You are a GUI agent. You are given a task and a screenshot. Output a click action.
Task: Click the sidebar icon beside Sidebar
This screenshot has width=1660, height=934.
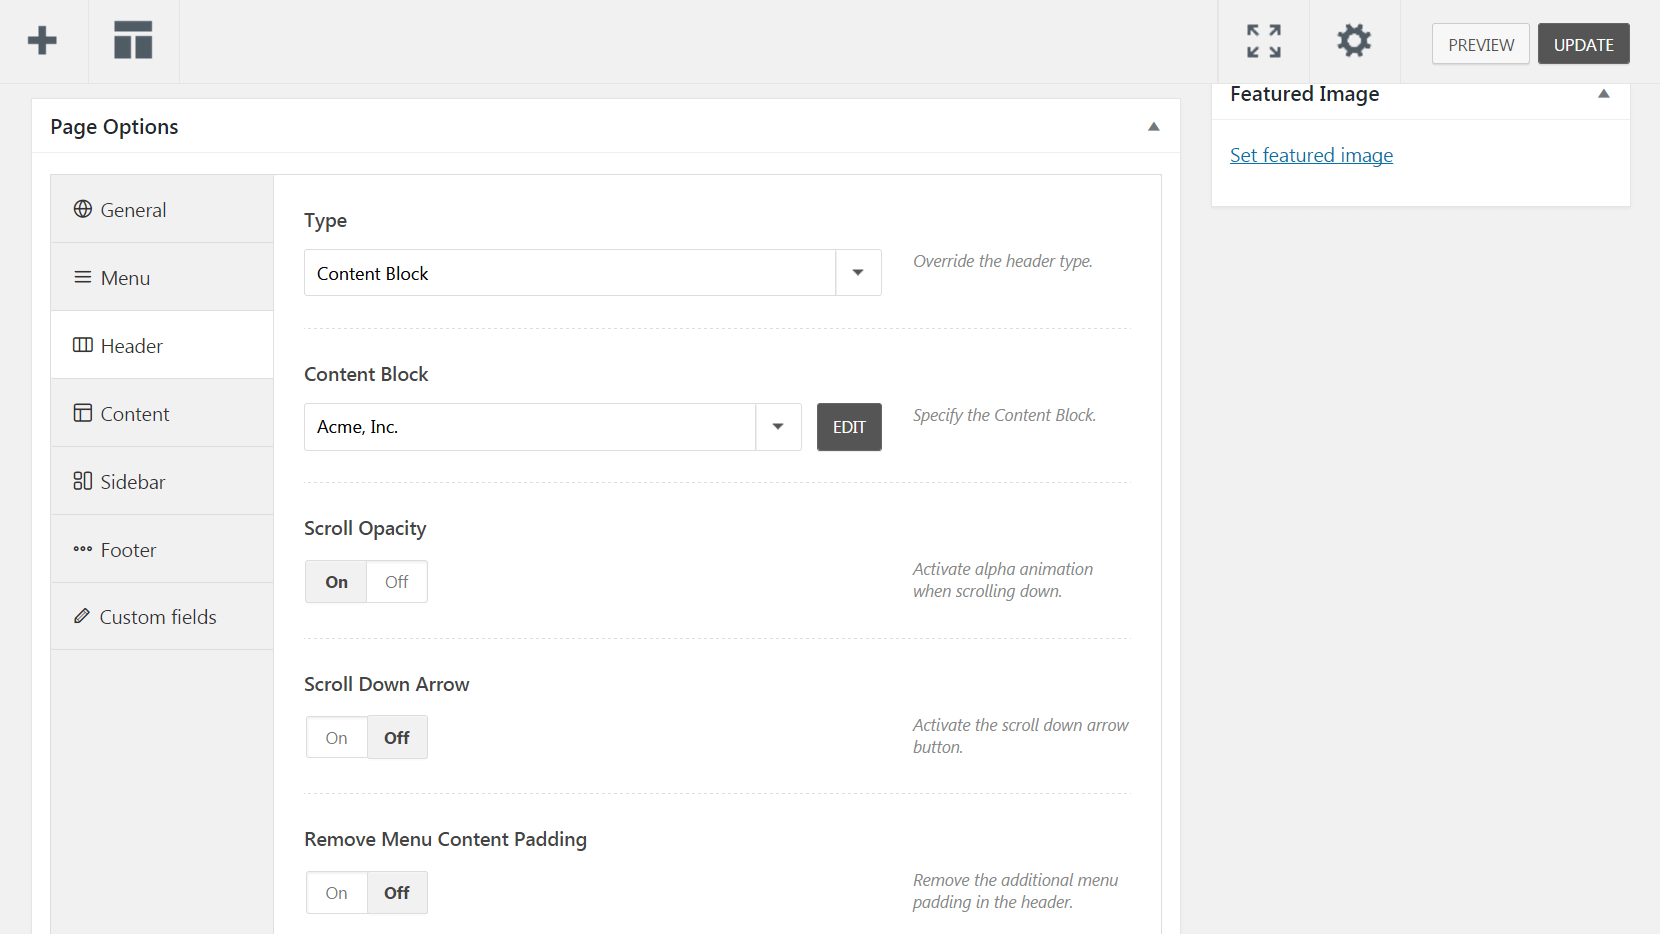(x=83, y=481)
